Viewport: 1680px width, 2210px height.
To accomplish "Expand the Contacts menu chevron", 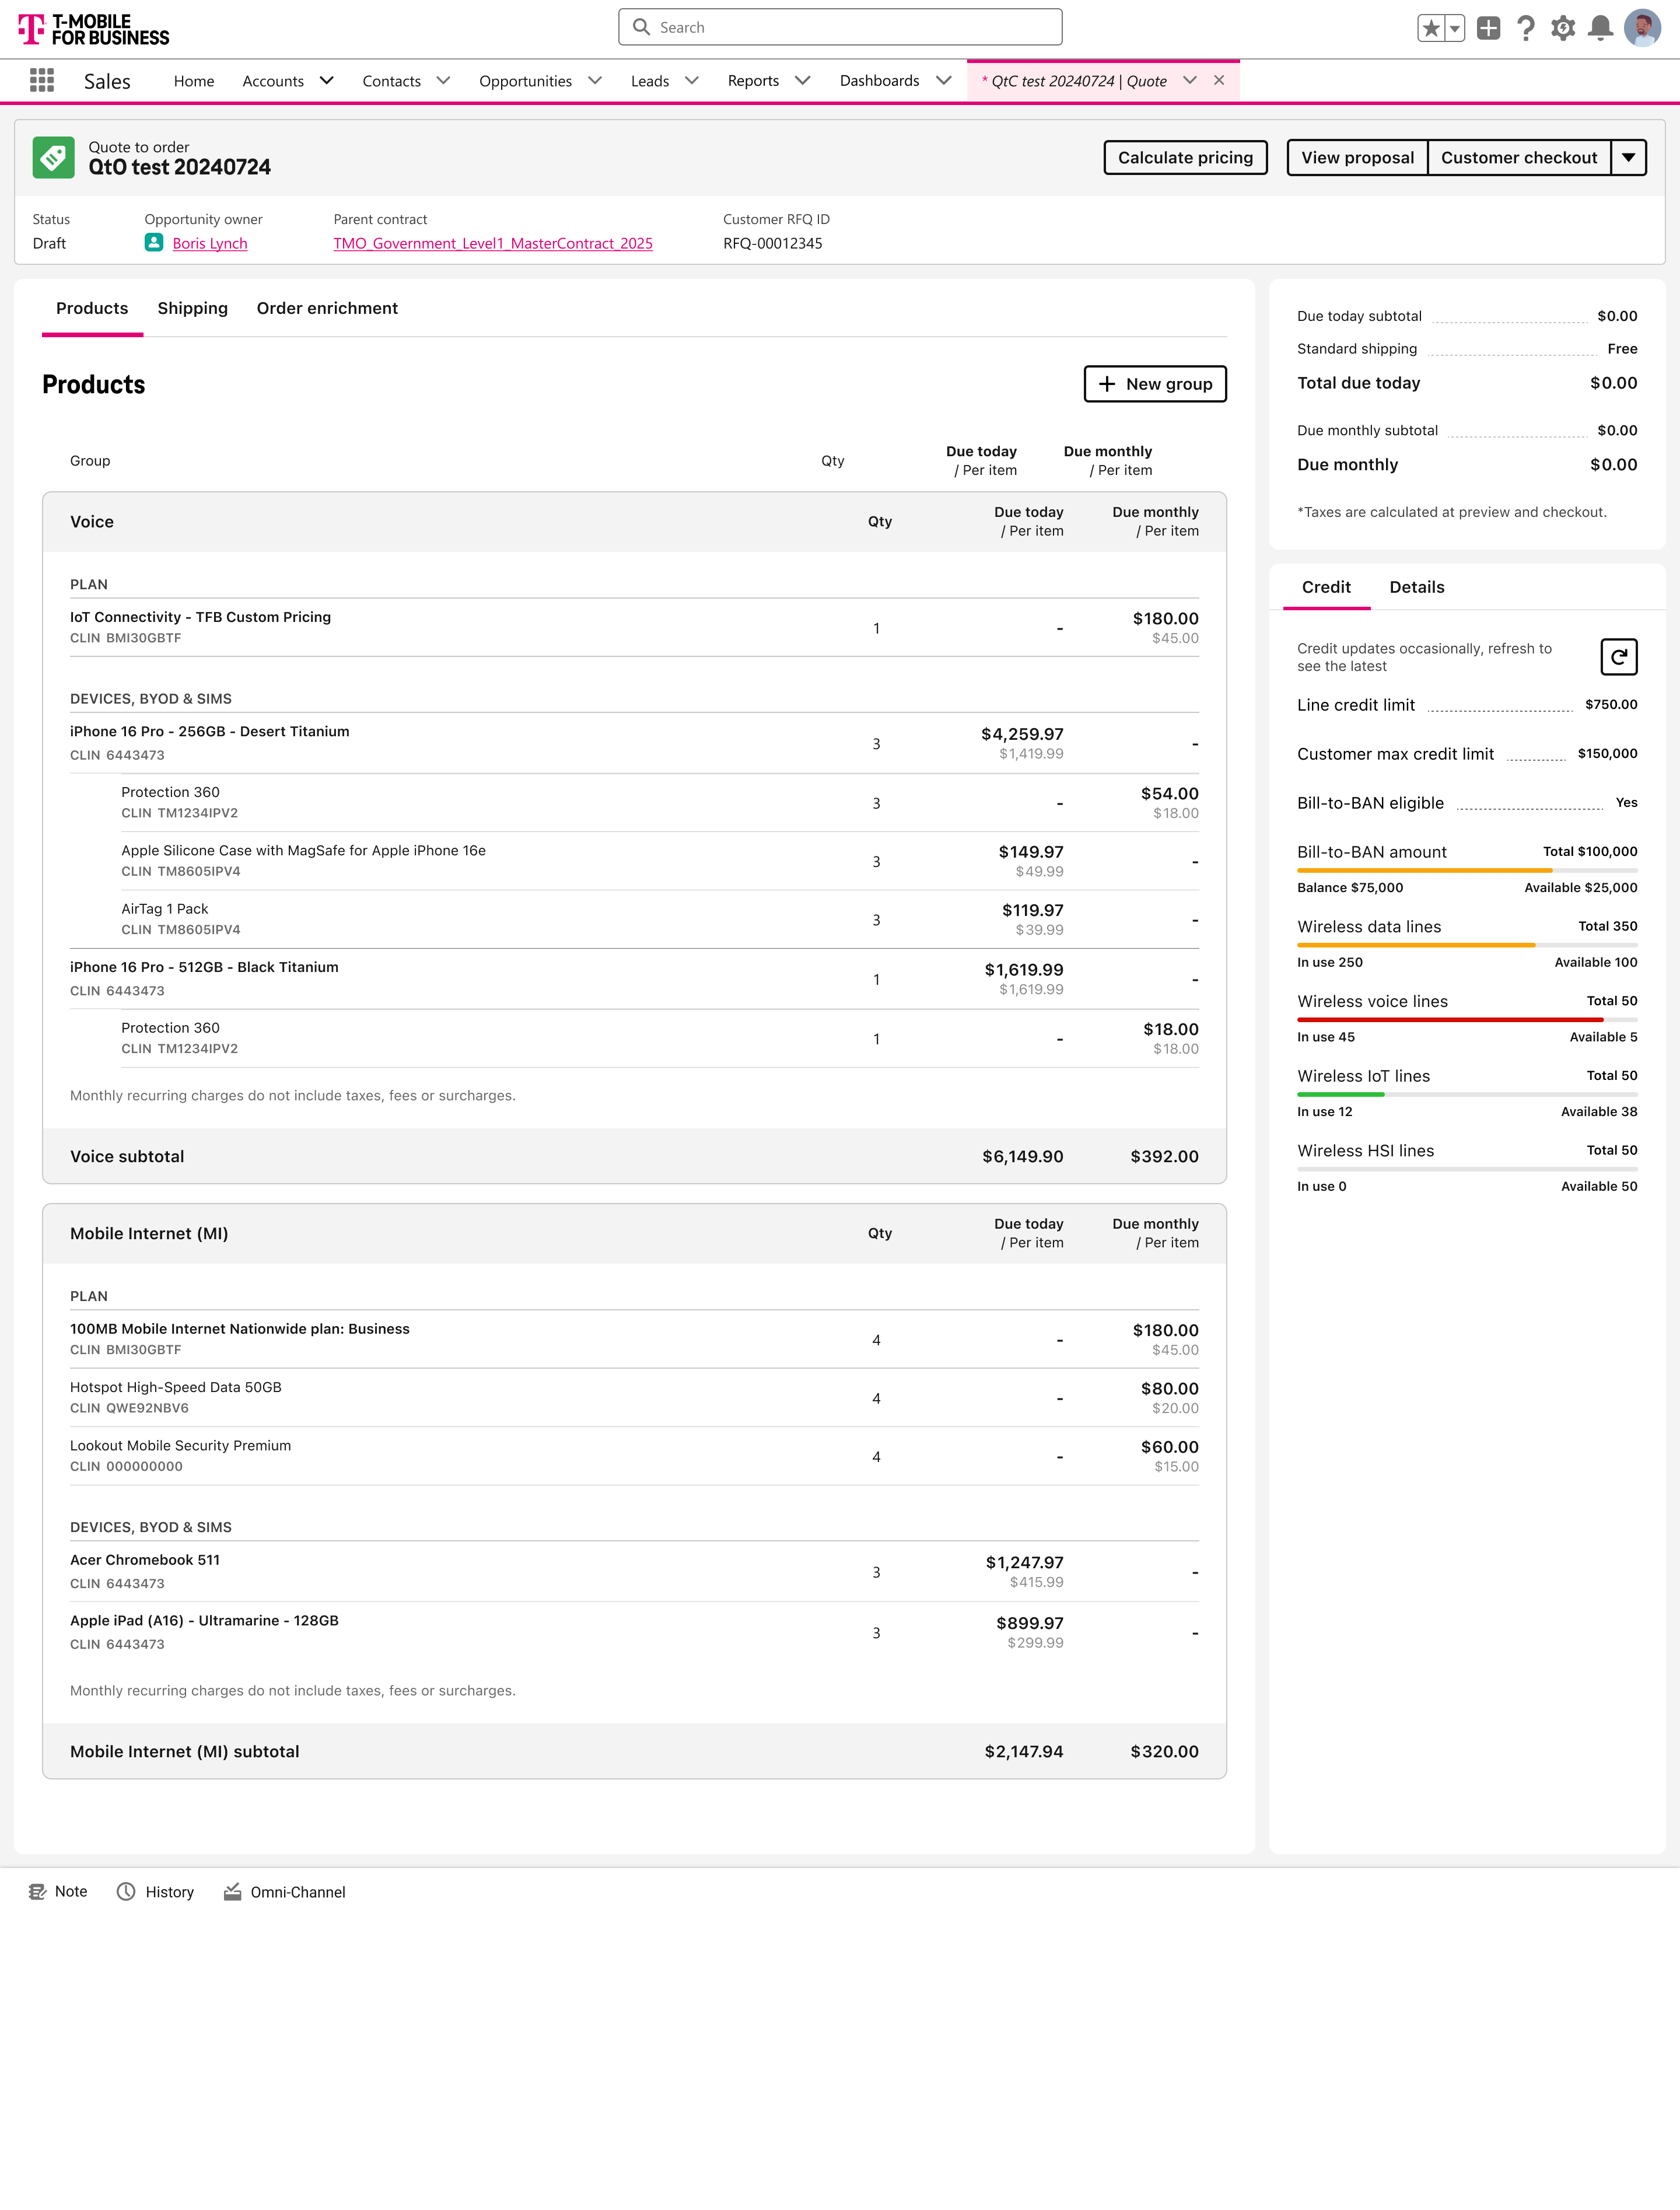I will 443,81.
